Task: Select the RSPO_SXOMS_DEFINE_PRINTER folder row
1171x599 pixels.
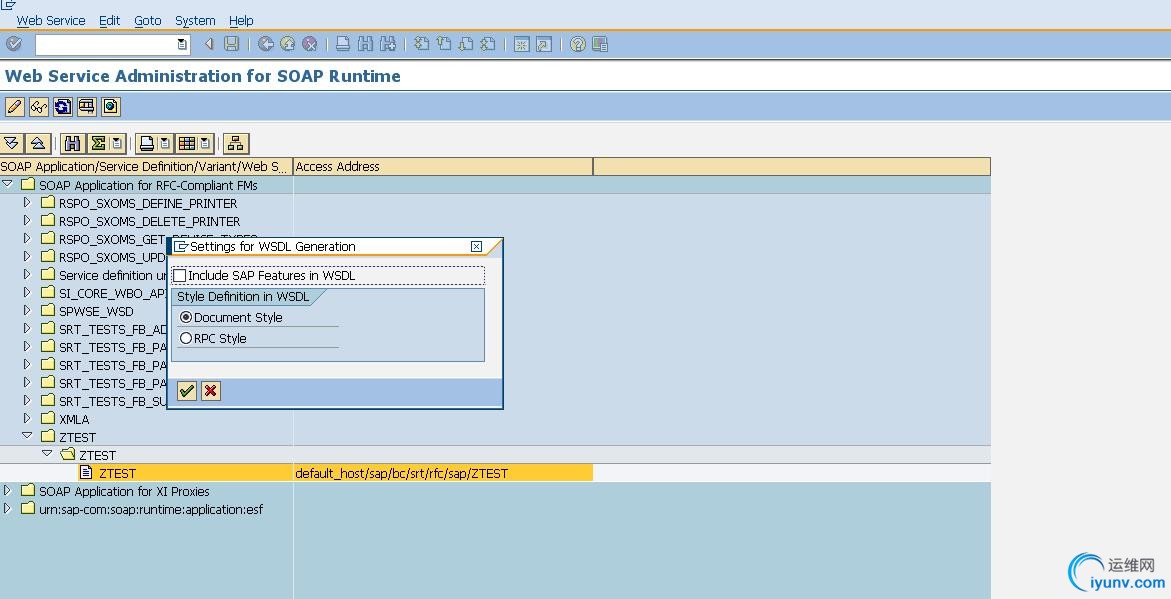Action: (x=148, y=203)
